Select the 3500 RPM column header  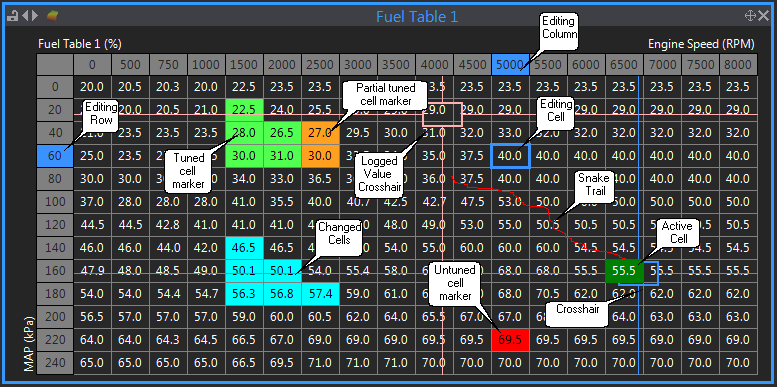(x=396, y=65)
